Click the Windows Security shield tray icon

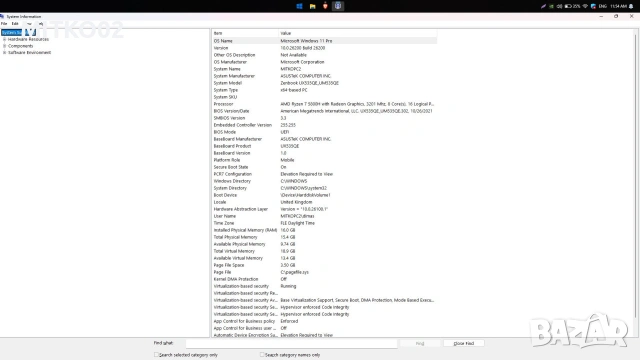click(x=593, y=6)
